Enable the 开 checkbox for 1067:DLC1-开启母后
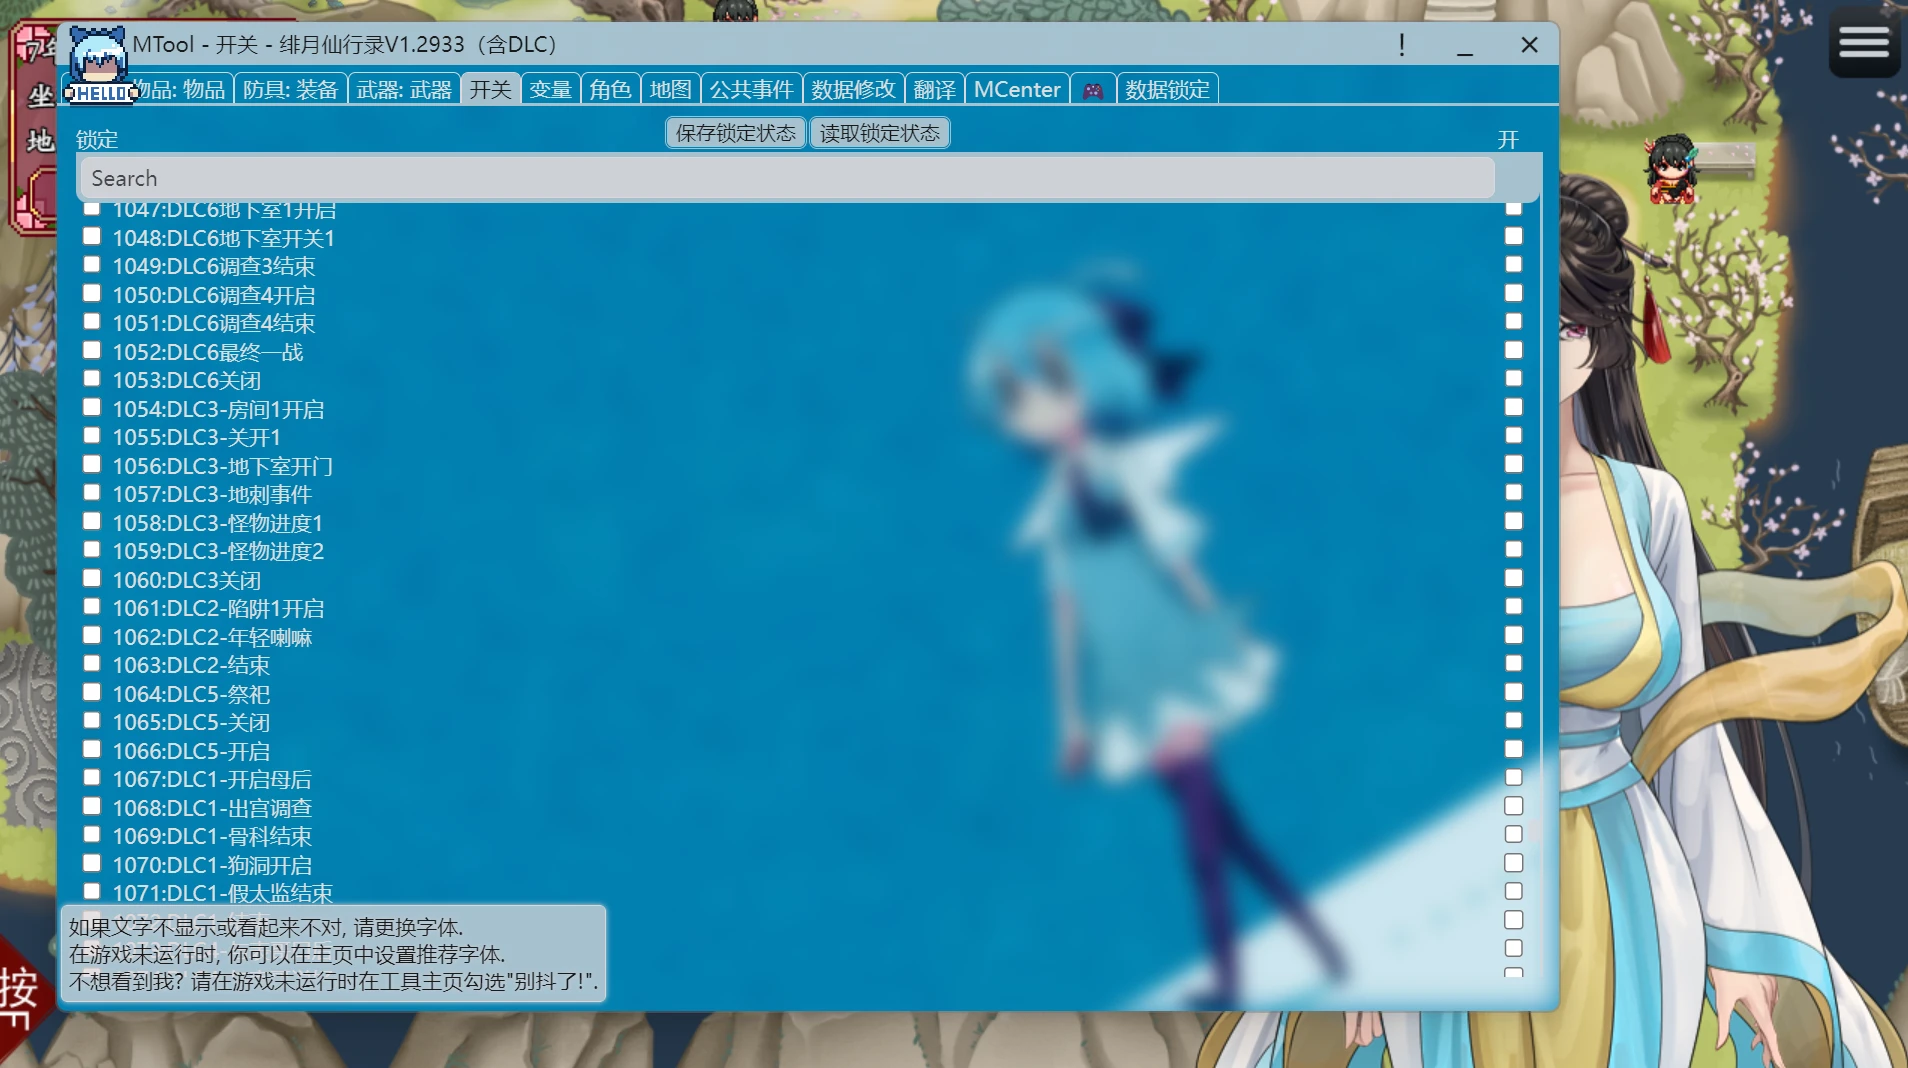This screenshot has width=1908, height=1068. point(1514,777)
